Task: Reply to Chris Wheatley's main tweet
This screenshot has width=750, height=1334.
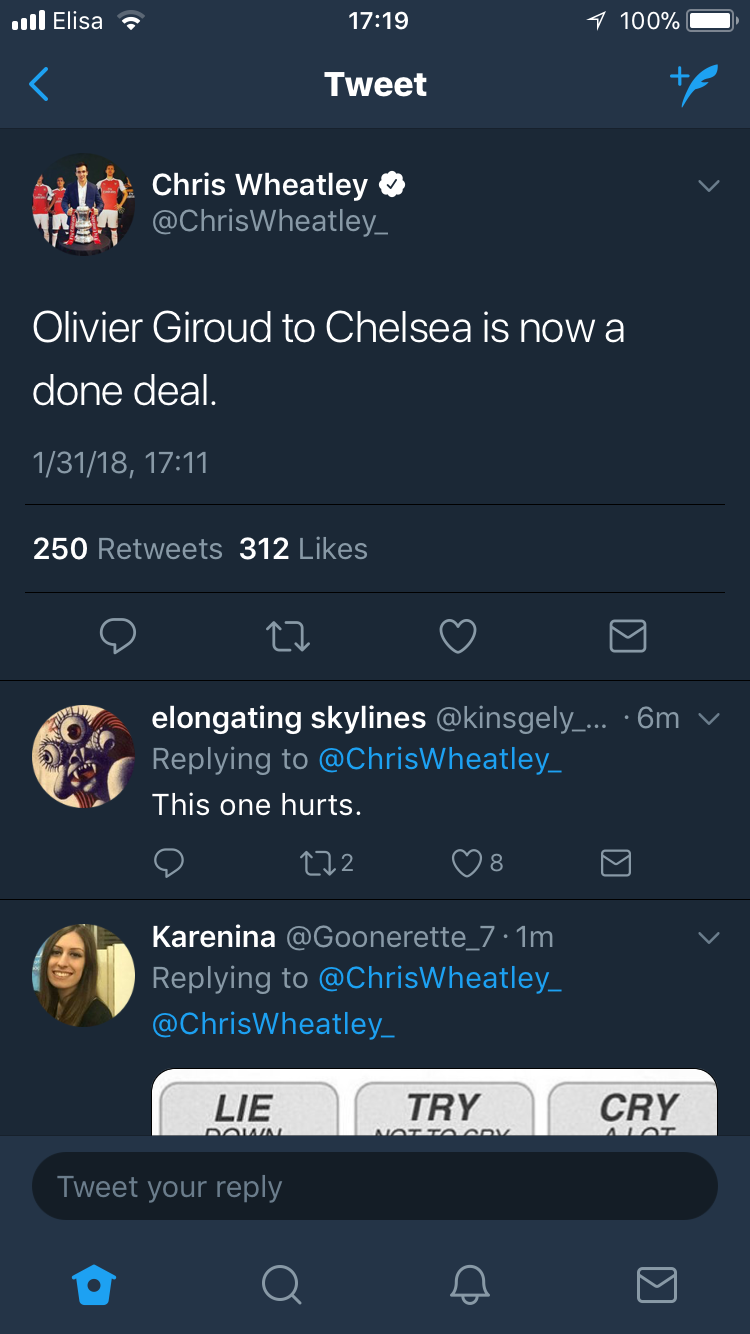Action: [118, 636]
